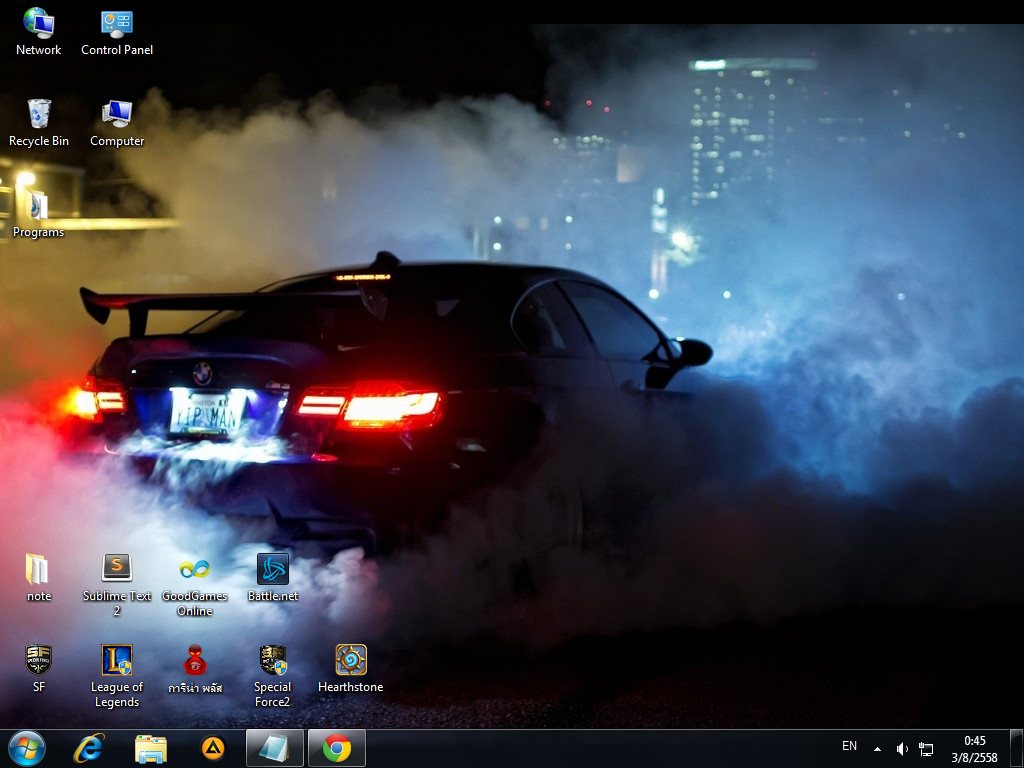Open the EN input language selector
The width and height of the screenshot is (1024, 768).
849,746
